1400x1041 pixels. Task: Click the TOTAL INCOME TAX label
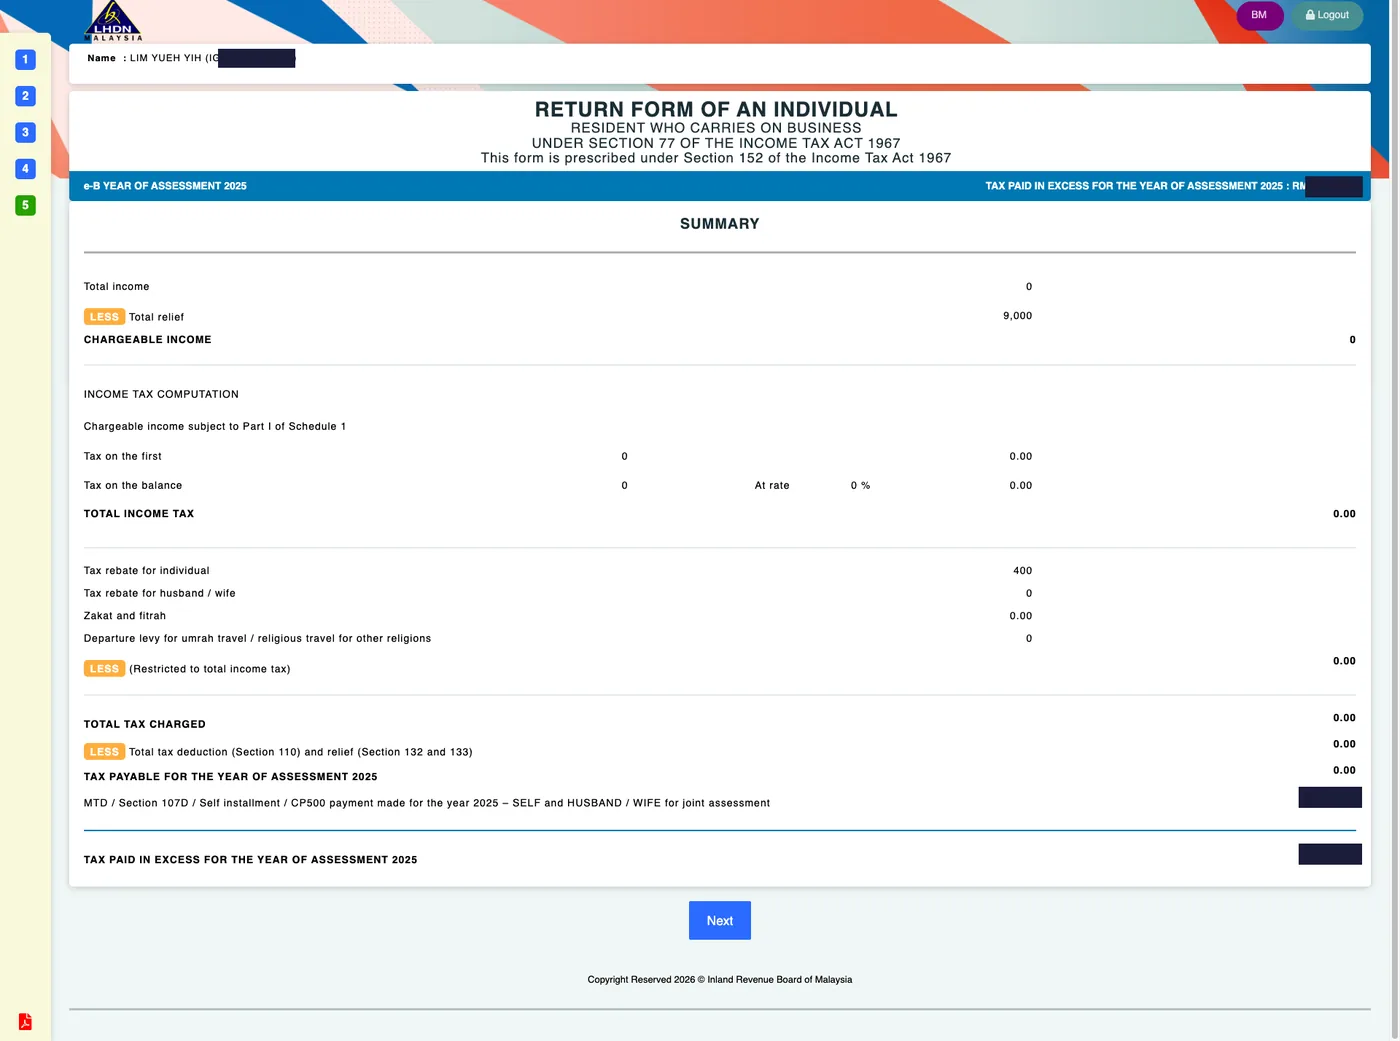[x=139, y=514]
